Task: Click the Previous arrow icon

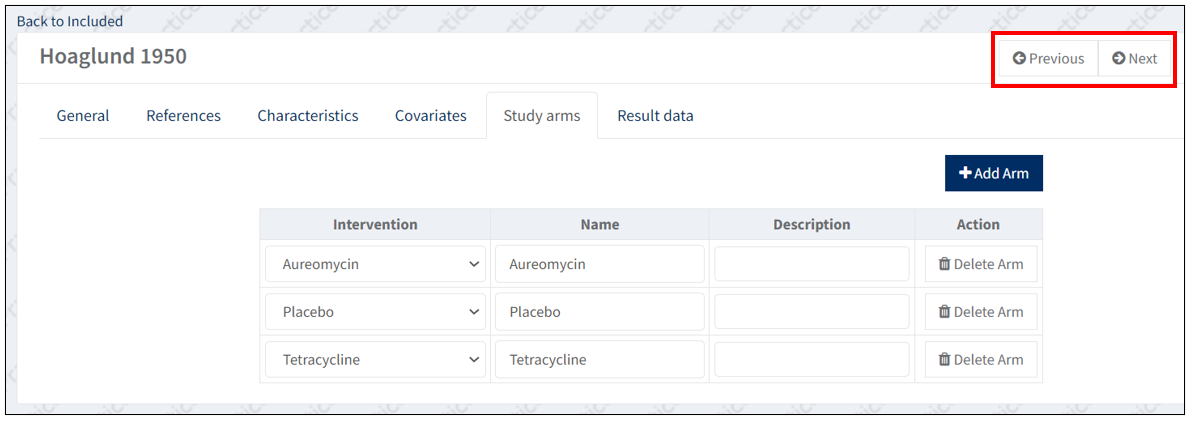Action: [1019, 59]
